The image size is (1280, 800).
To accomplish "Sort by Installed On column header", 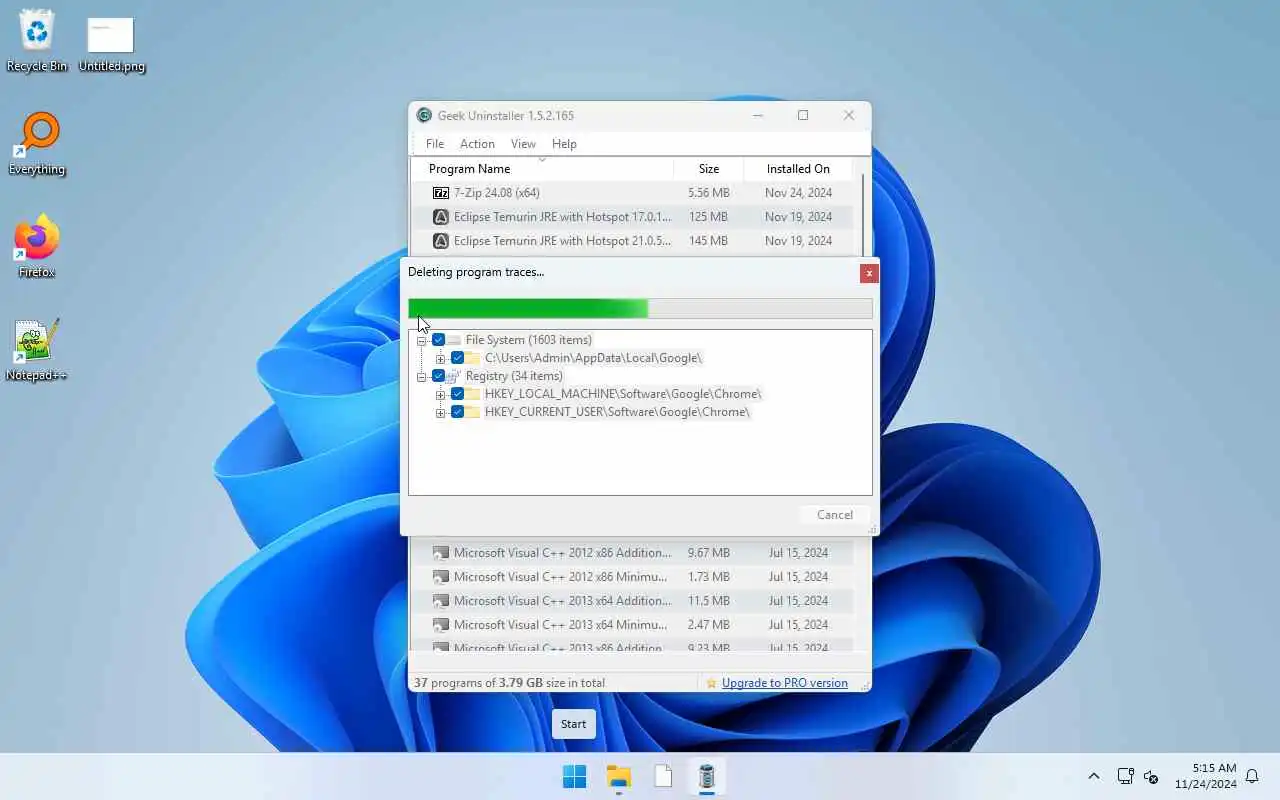I will pyautogui.click(x=798, y=169).
